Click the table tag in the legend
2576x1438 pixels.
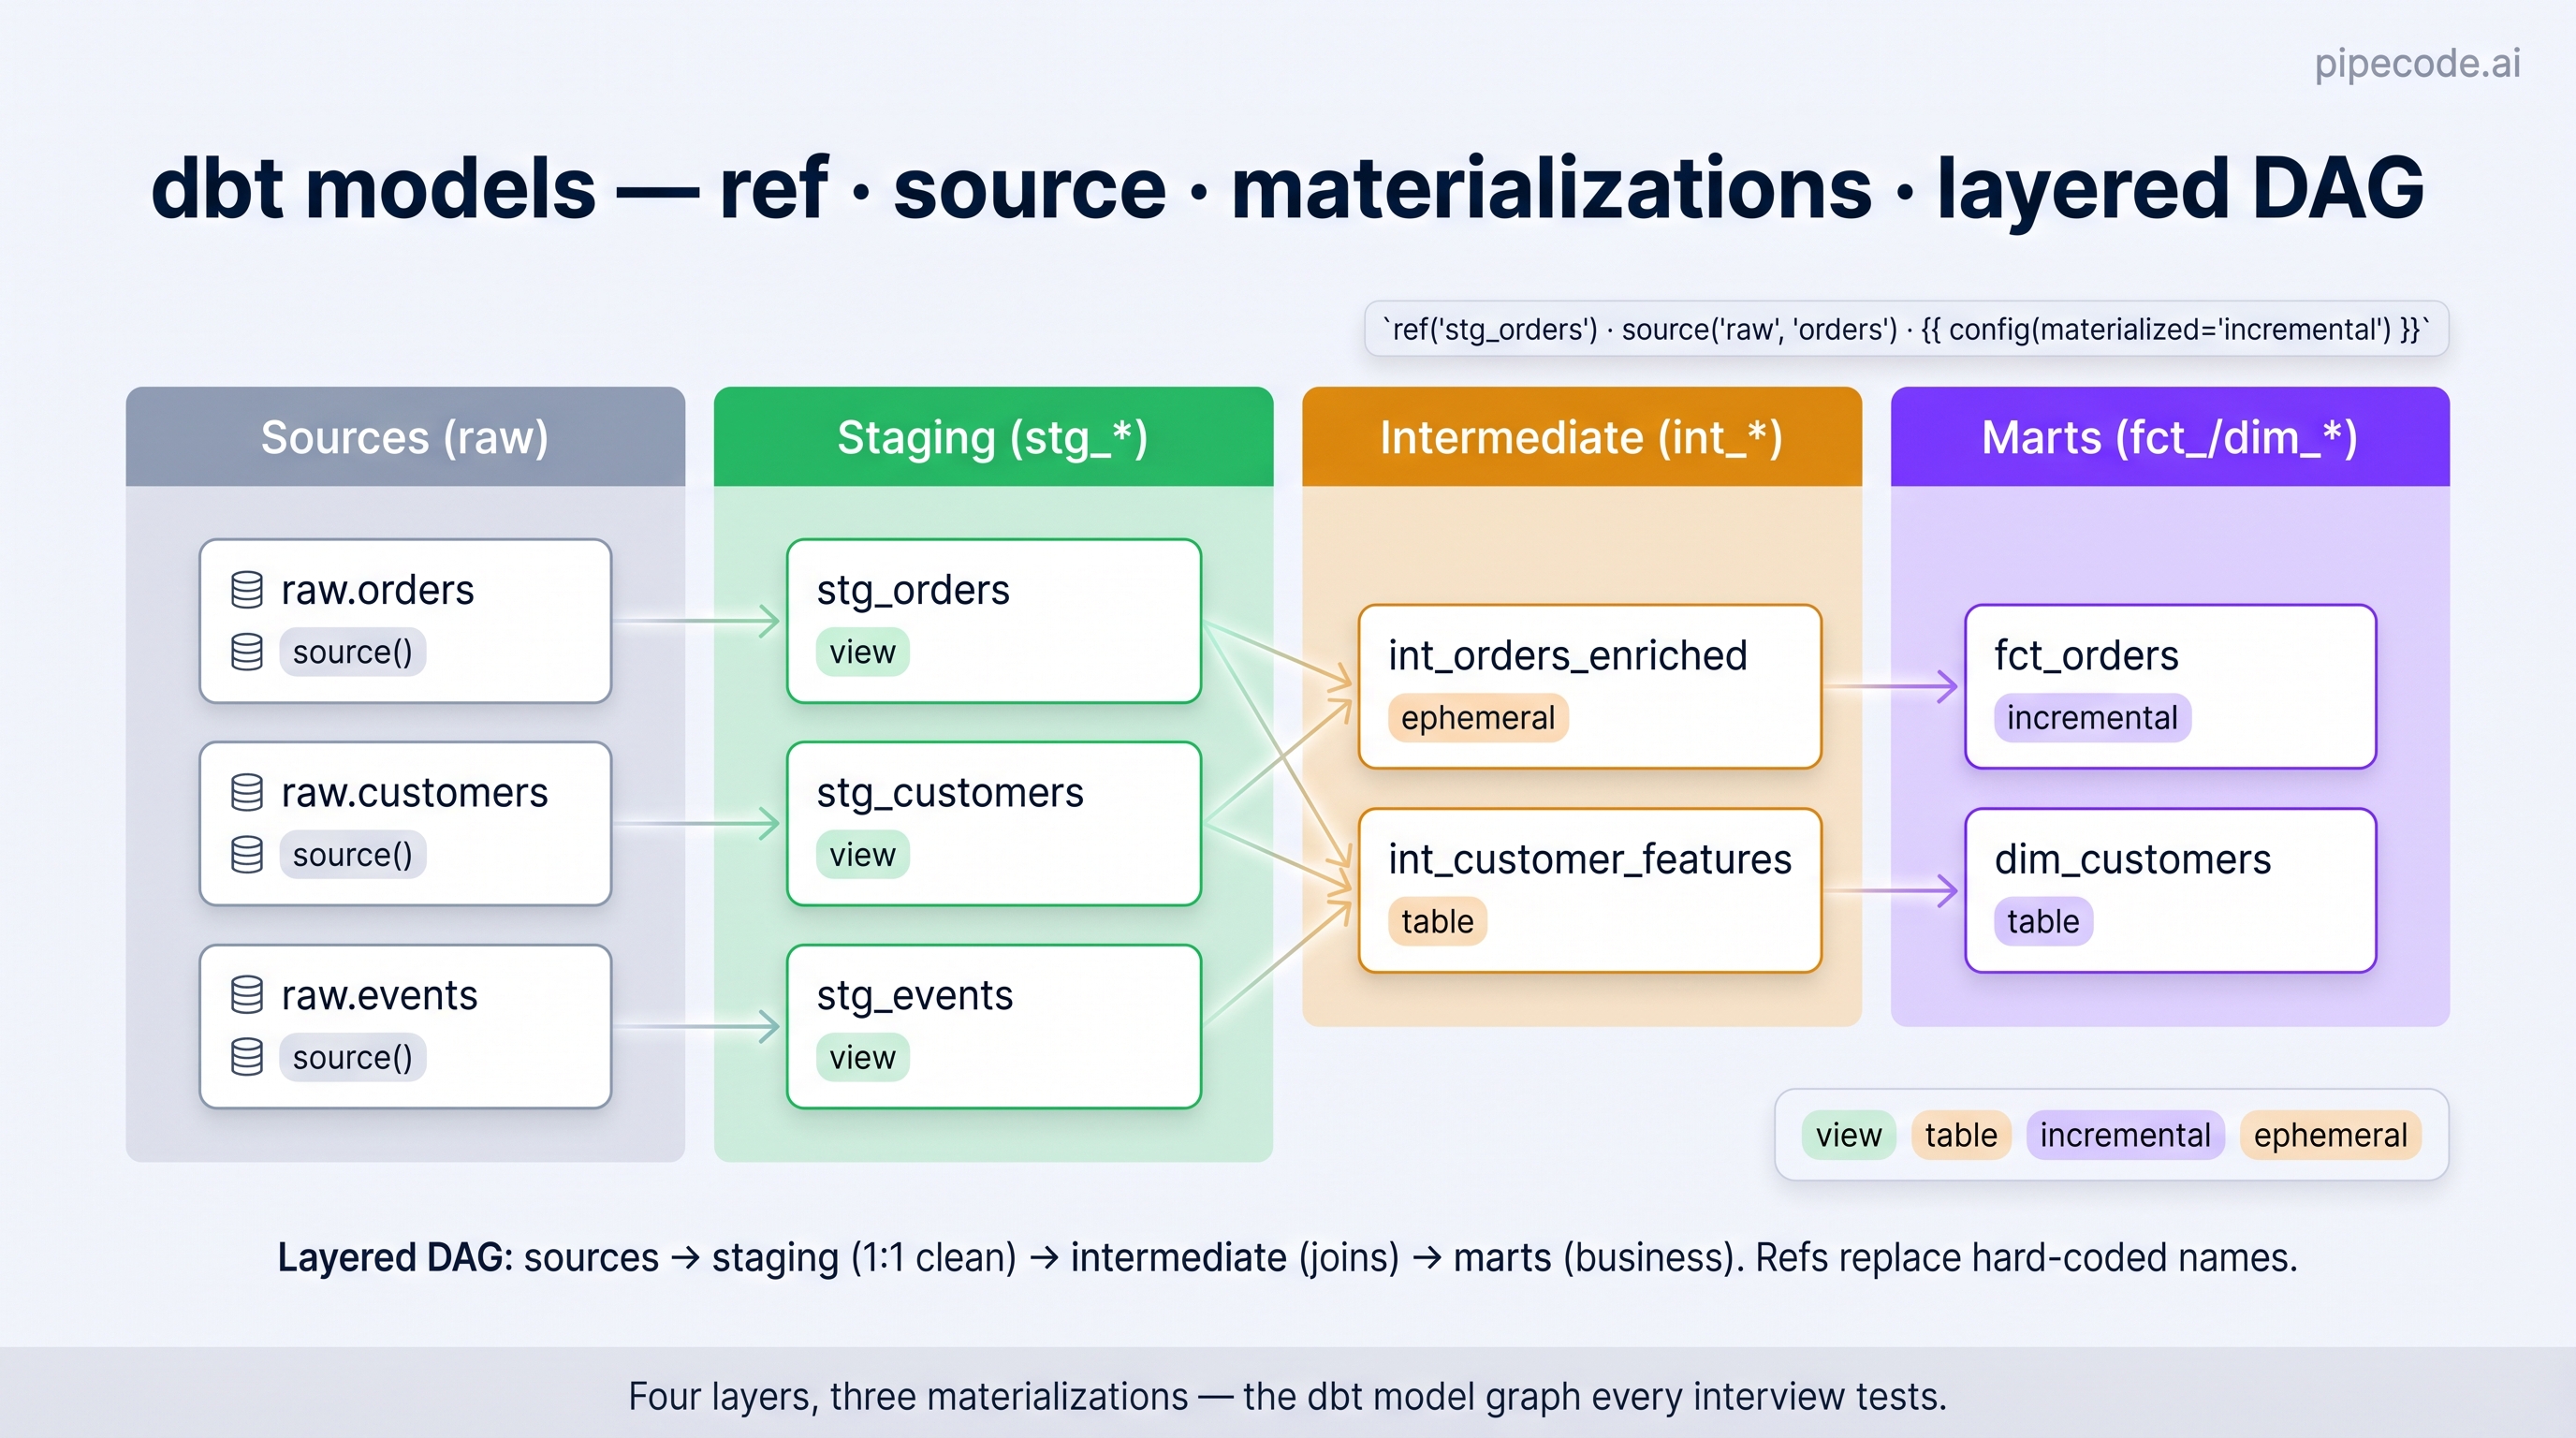click(1961, 1135)
